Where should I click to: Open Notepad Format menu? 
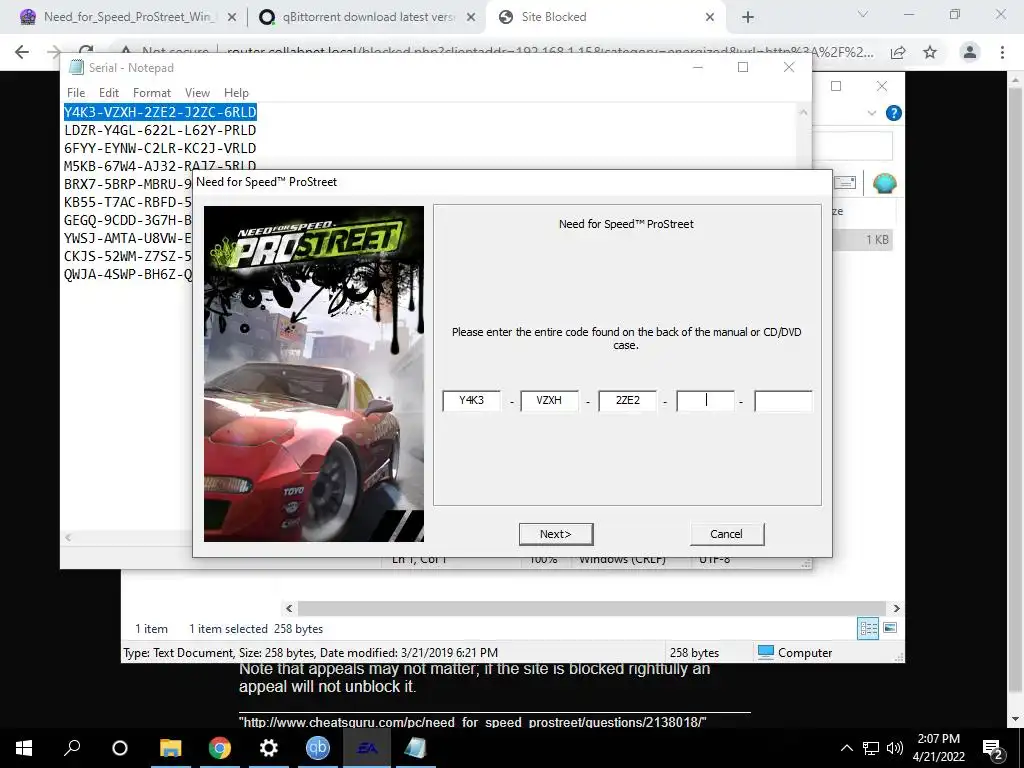[152, 93]
